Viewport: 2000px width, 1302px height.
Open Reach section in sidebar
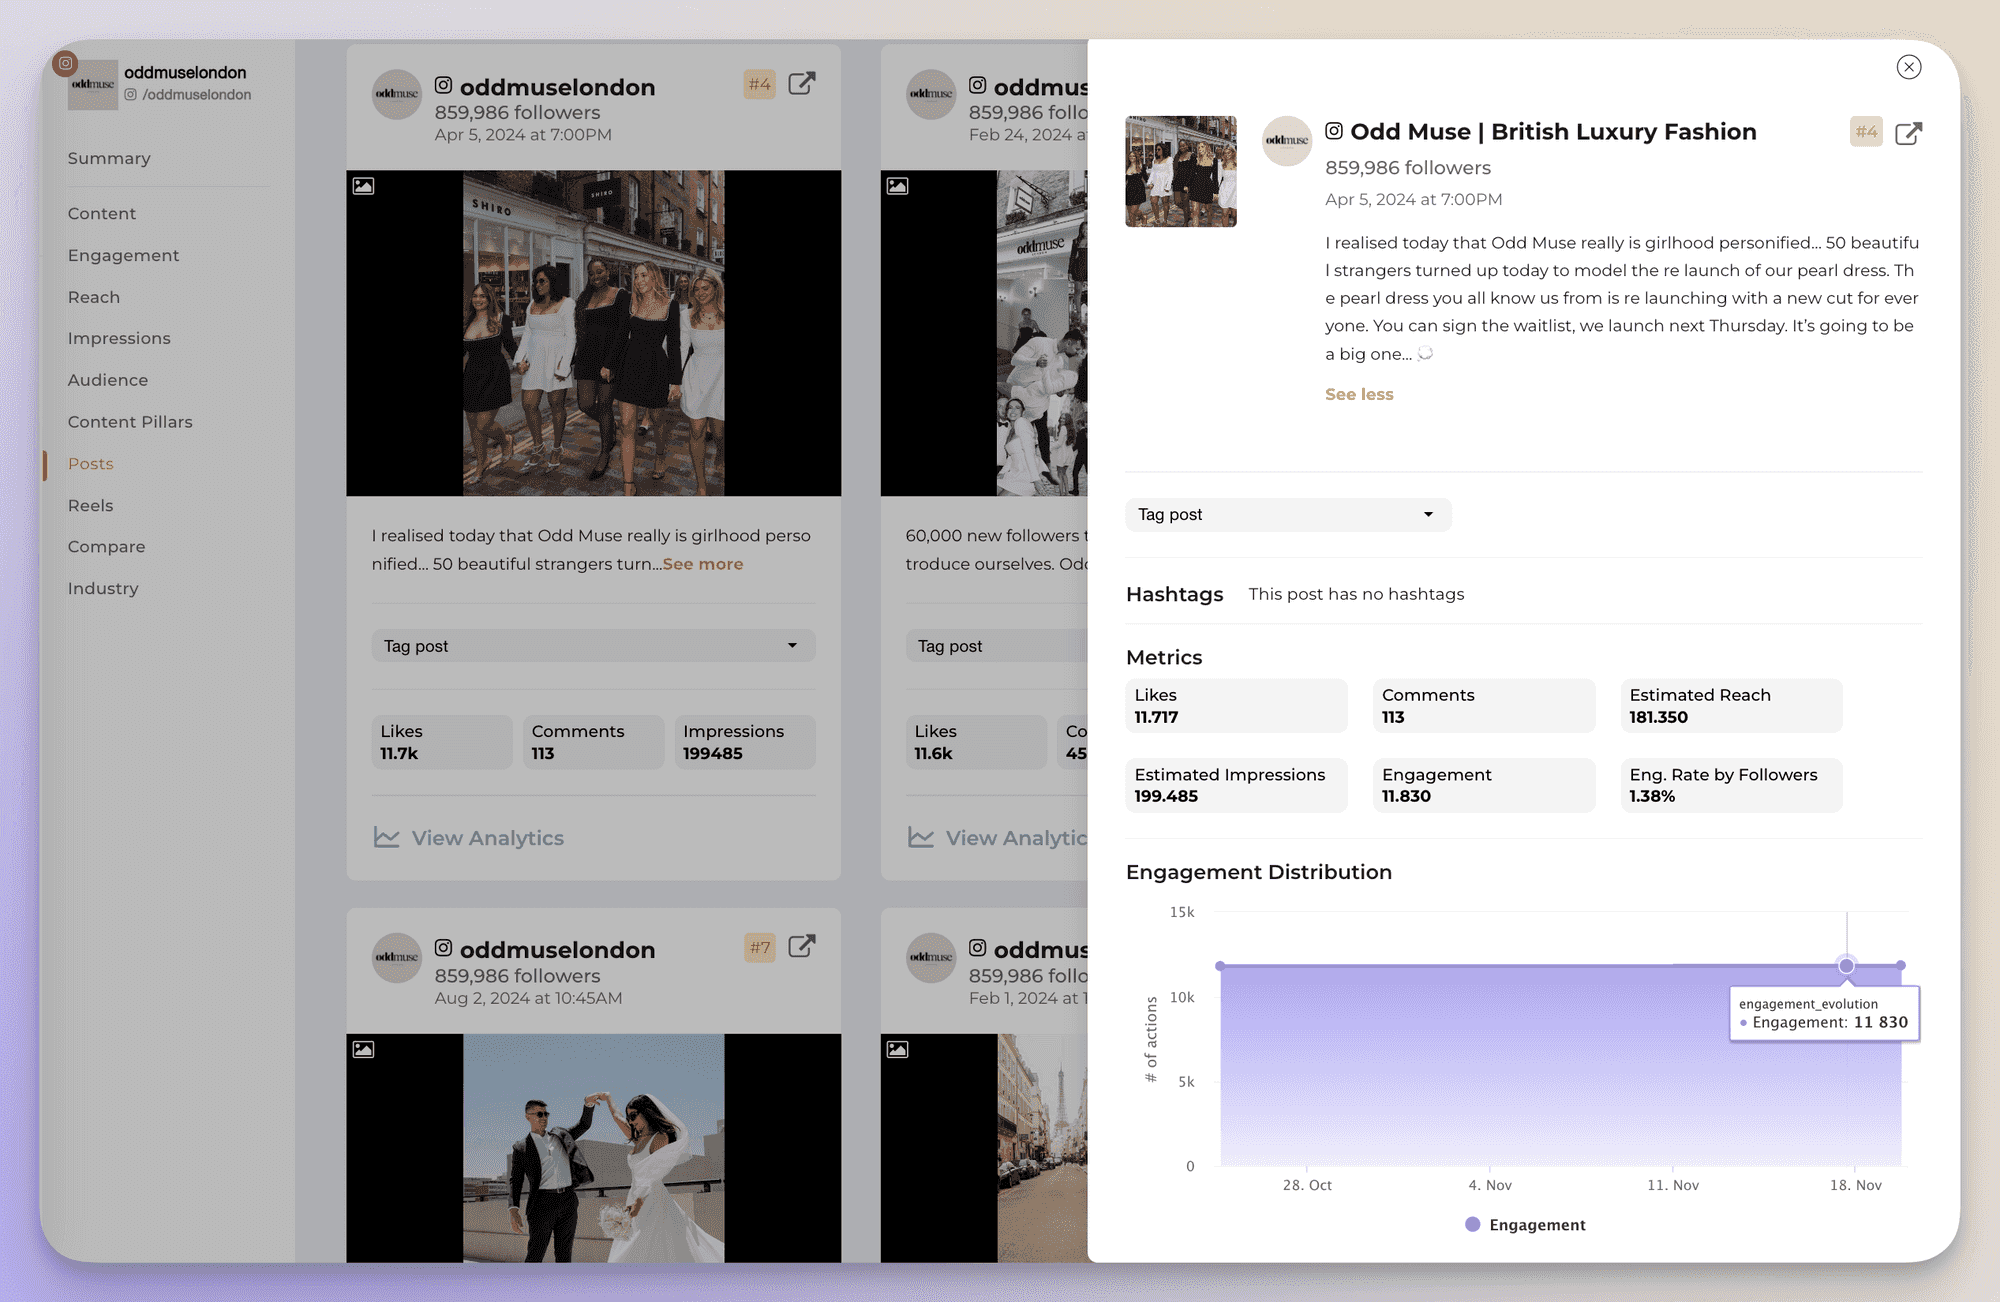pos(94,297)
